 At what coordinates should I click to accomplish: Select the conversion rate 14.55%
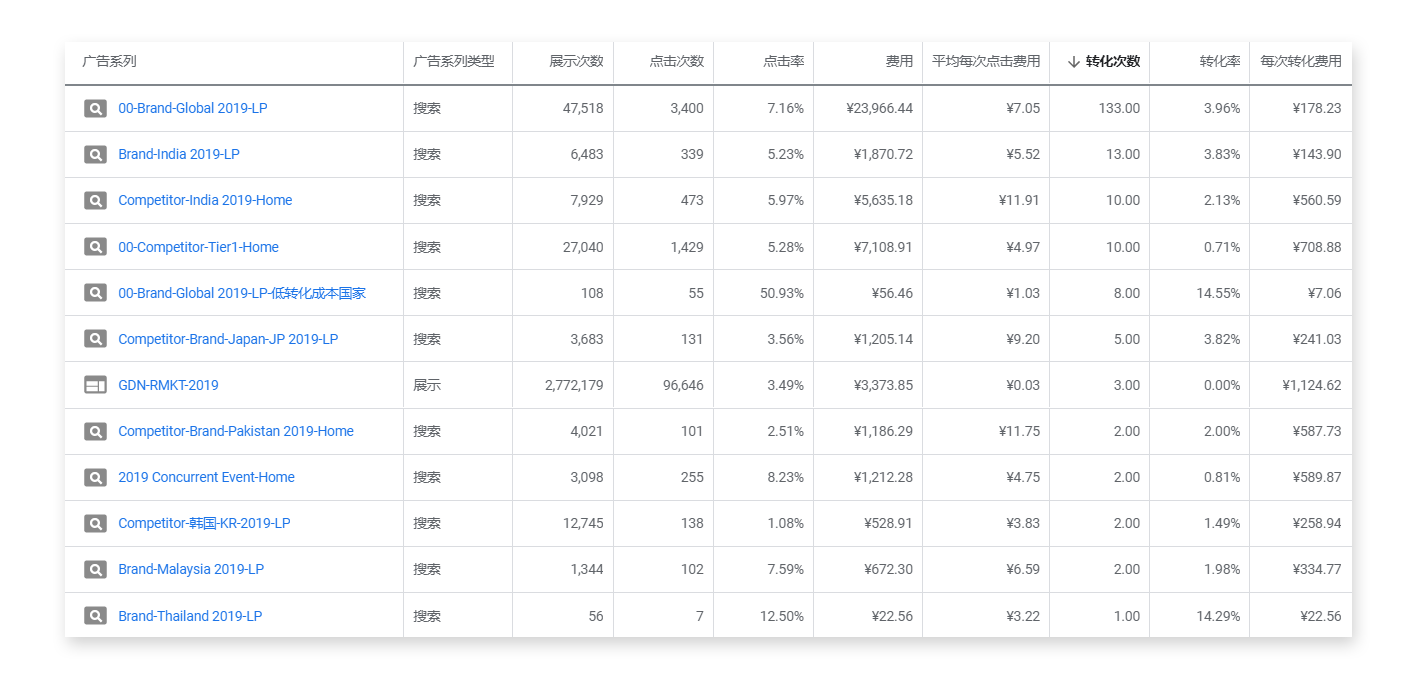(1218, 293)
